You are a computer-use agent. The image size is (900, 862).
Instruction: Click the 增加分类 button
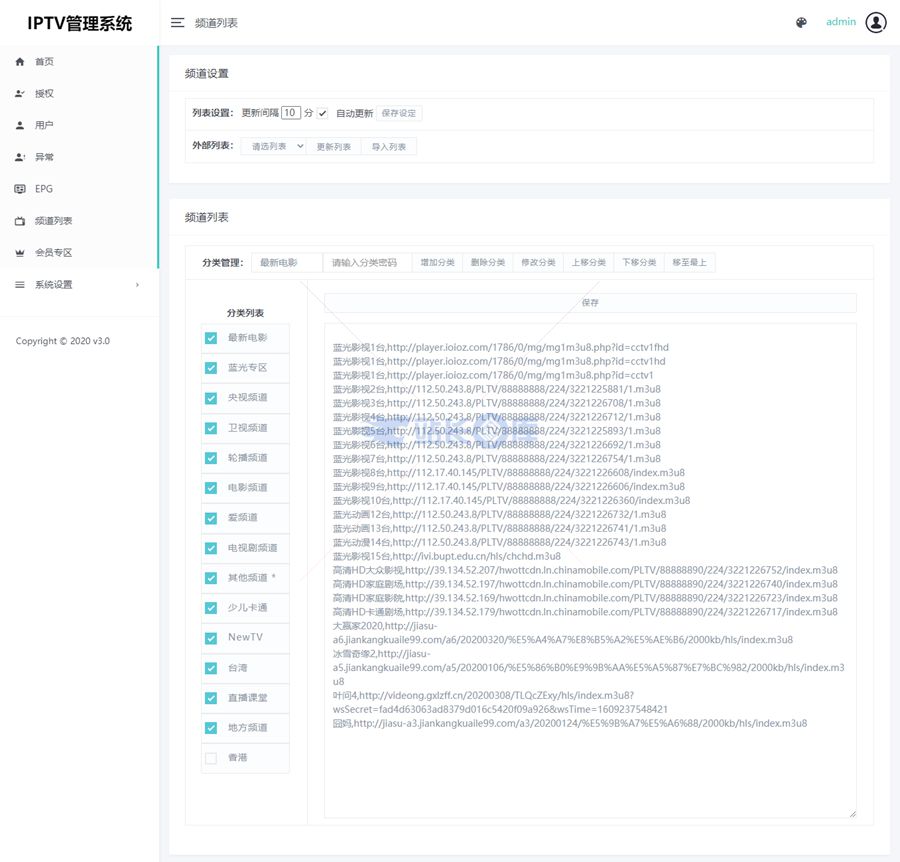tap(437, 263)
